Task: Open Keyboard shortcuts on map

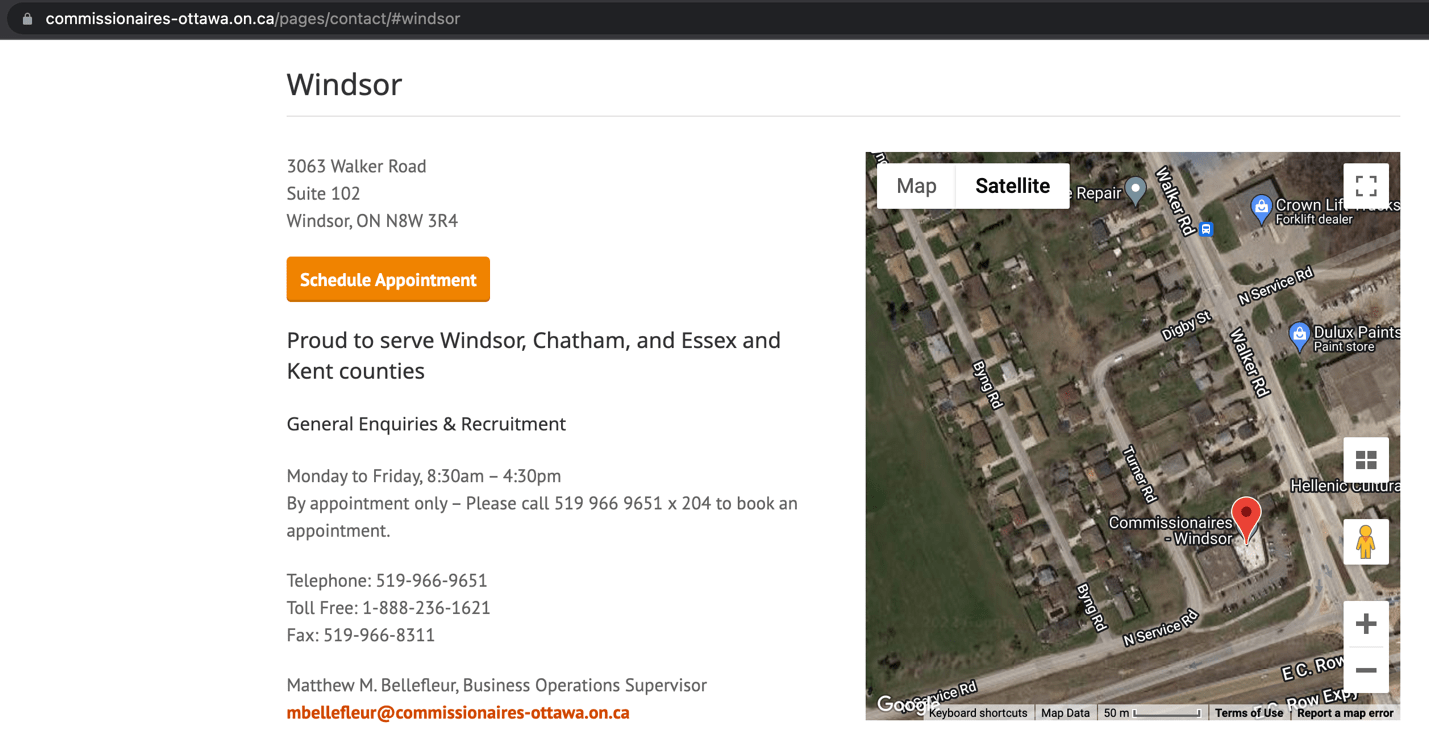Action: [978, 713]
